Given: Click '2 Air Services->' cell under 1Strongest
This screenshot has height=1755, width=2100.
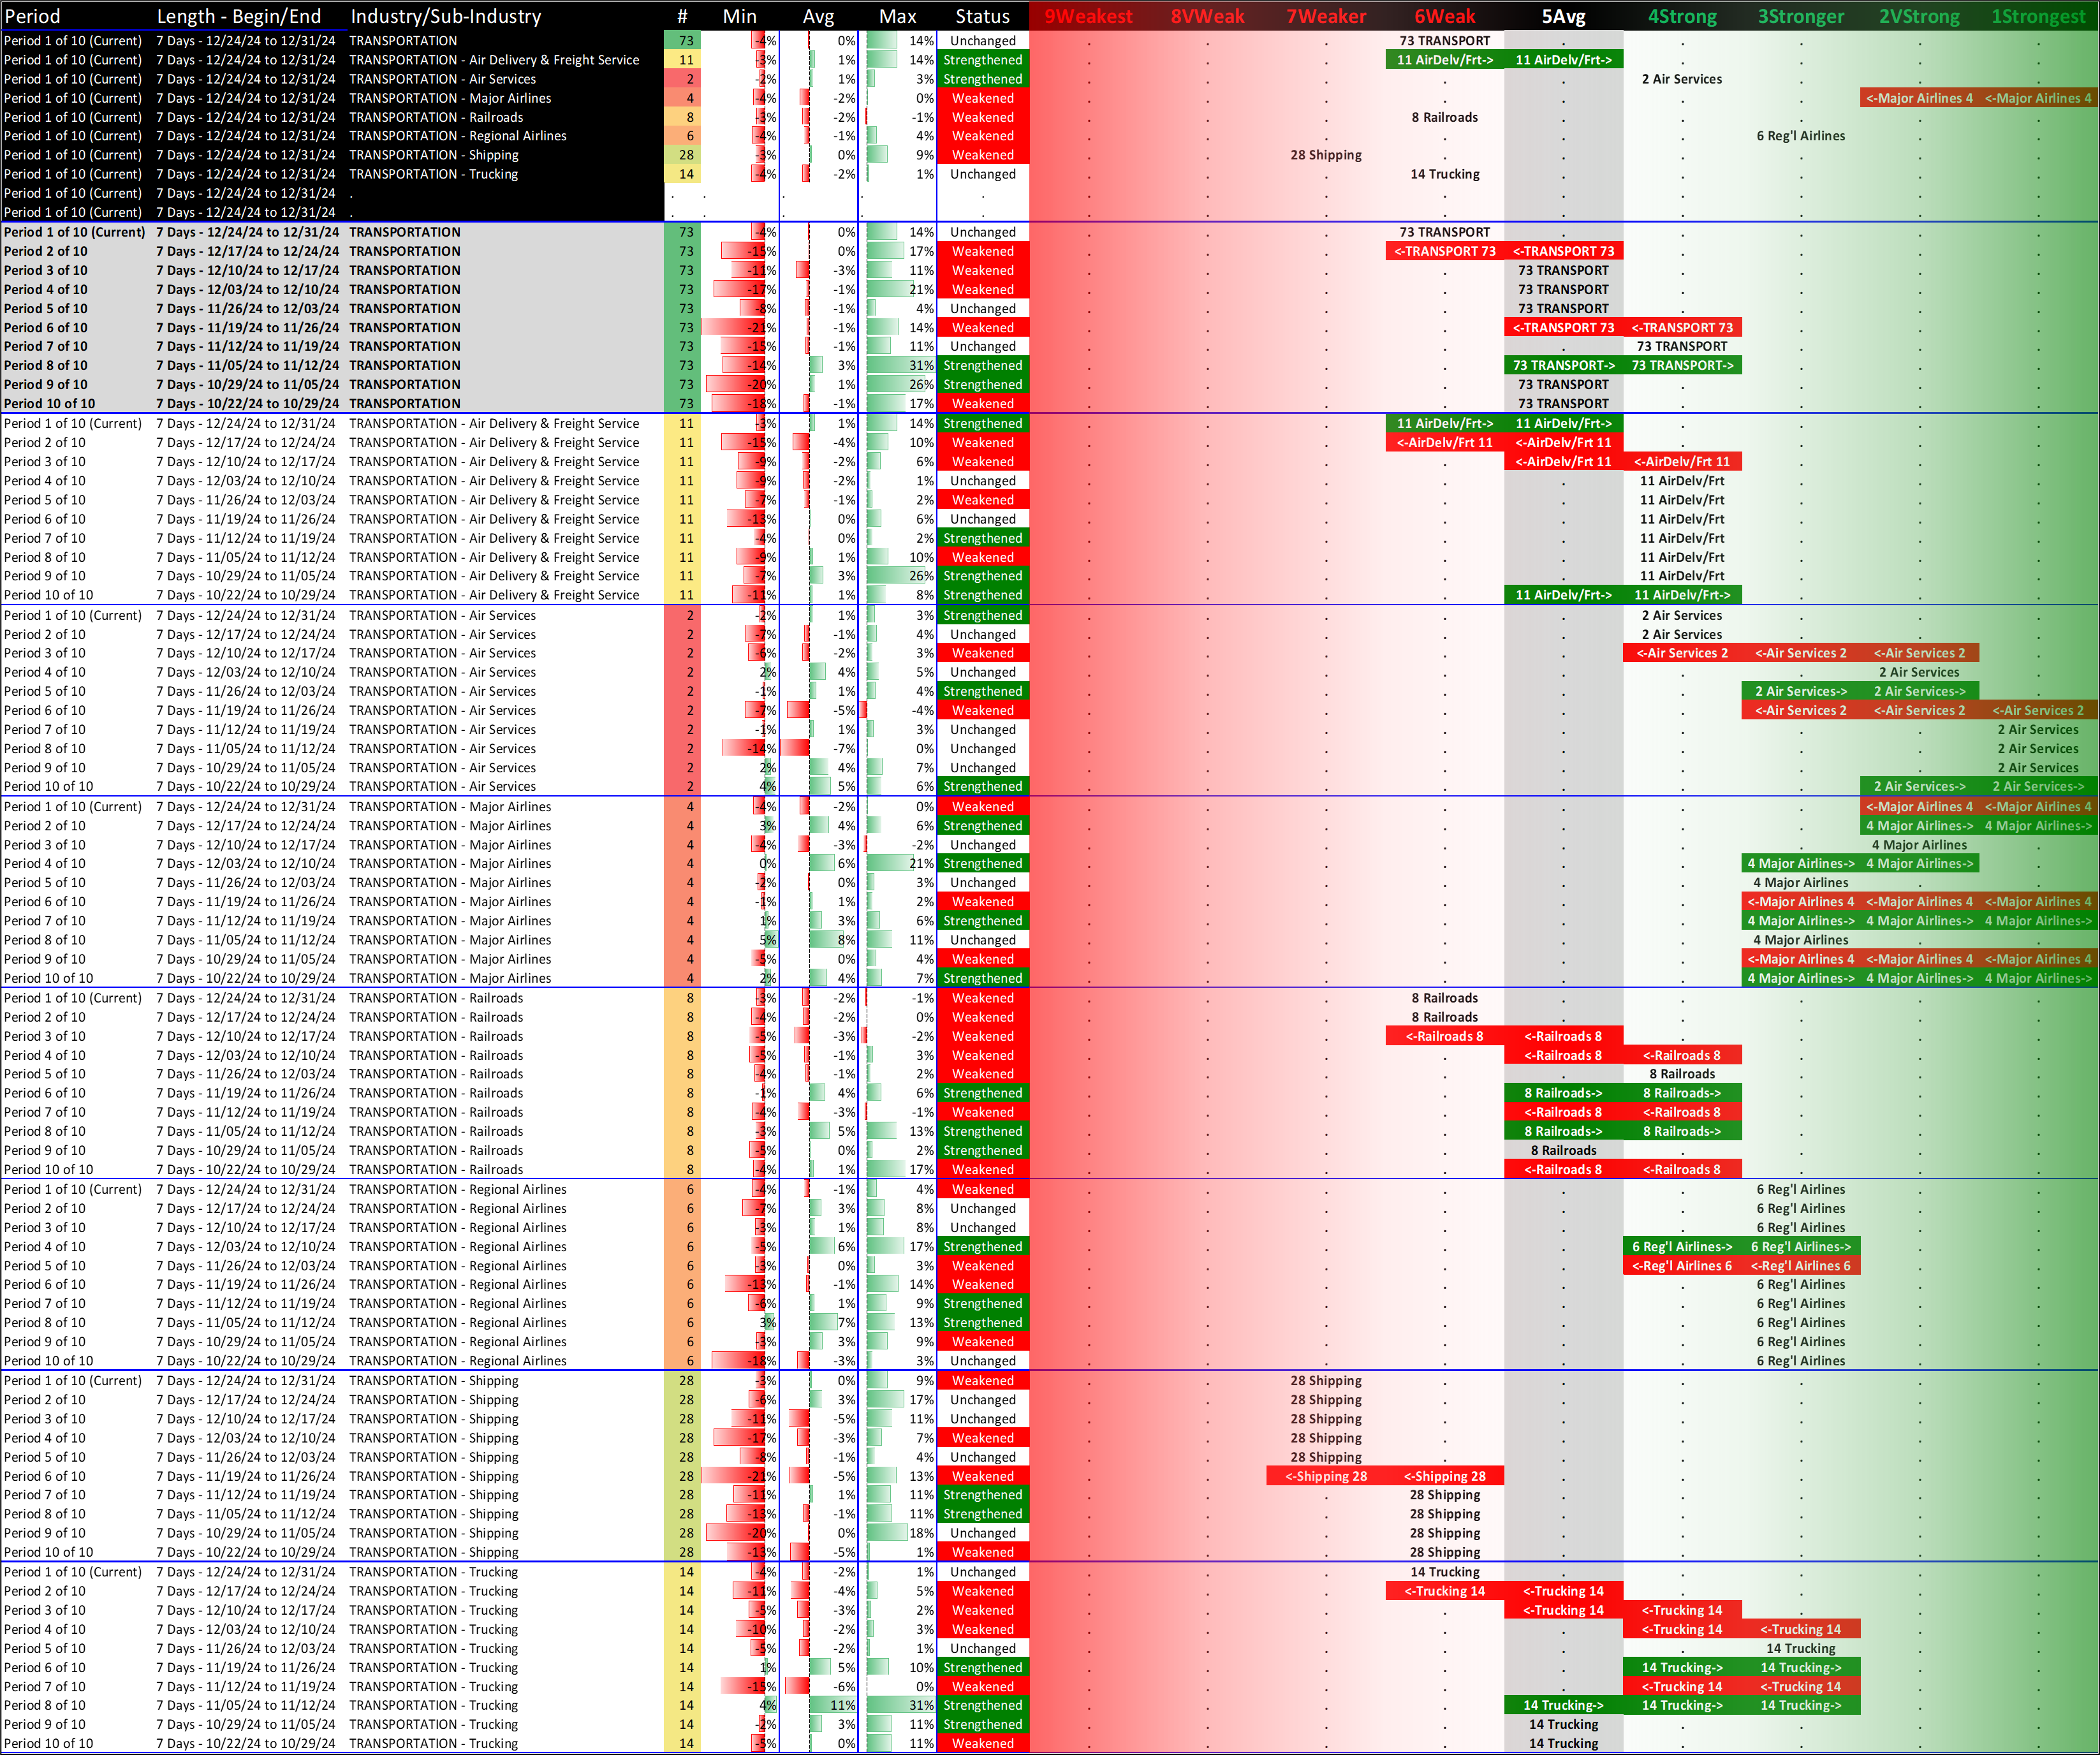Looking at the screenshot, I should 2038,787.
